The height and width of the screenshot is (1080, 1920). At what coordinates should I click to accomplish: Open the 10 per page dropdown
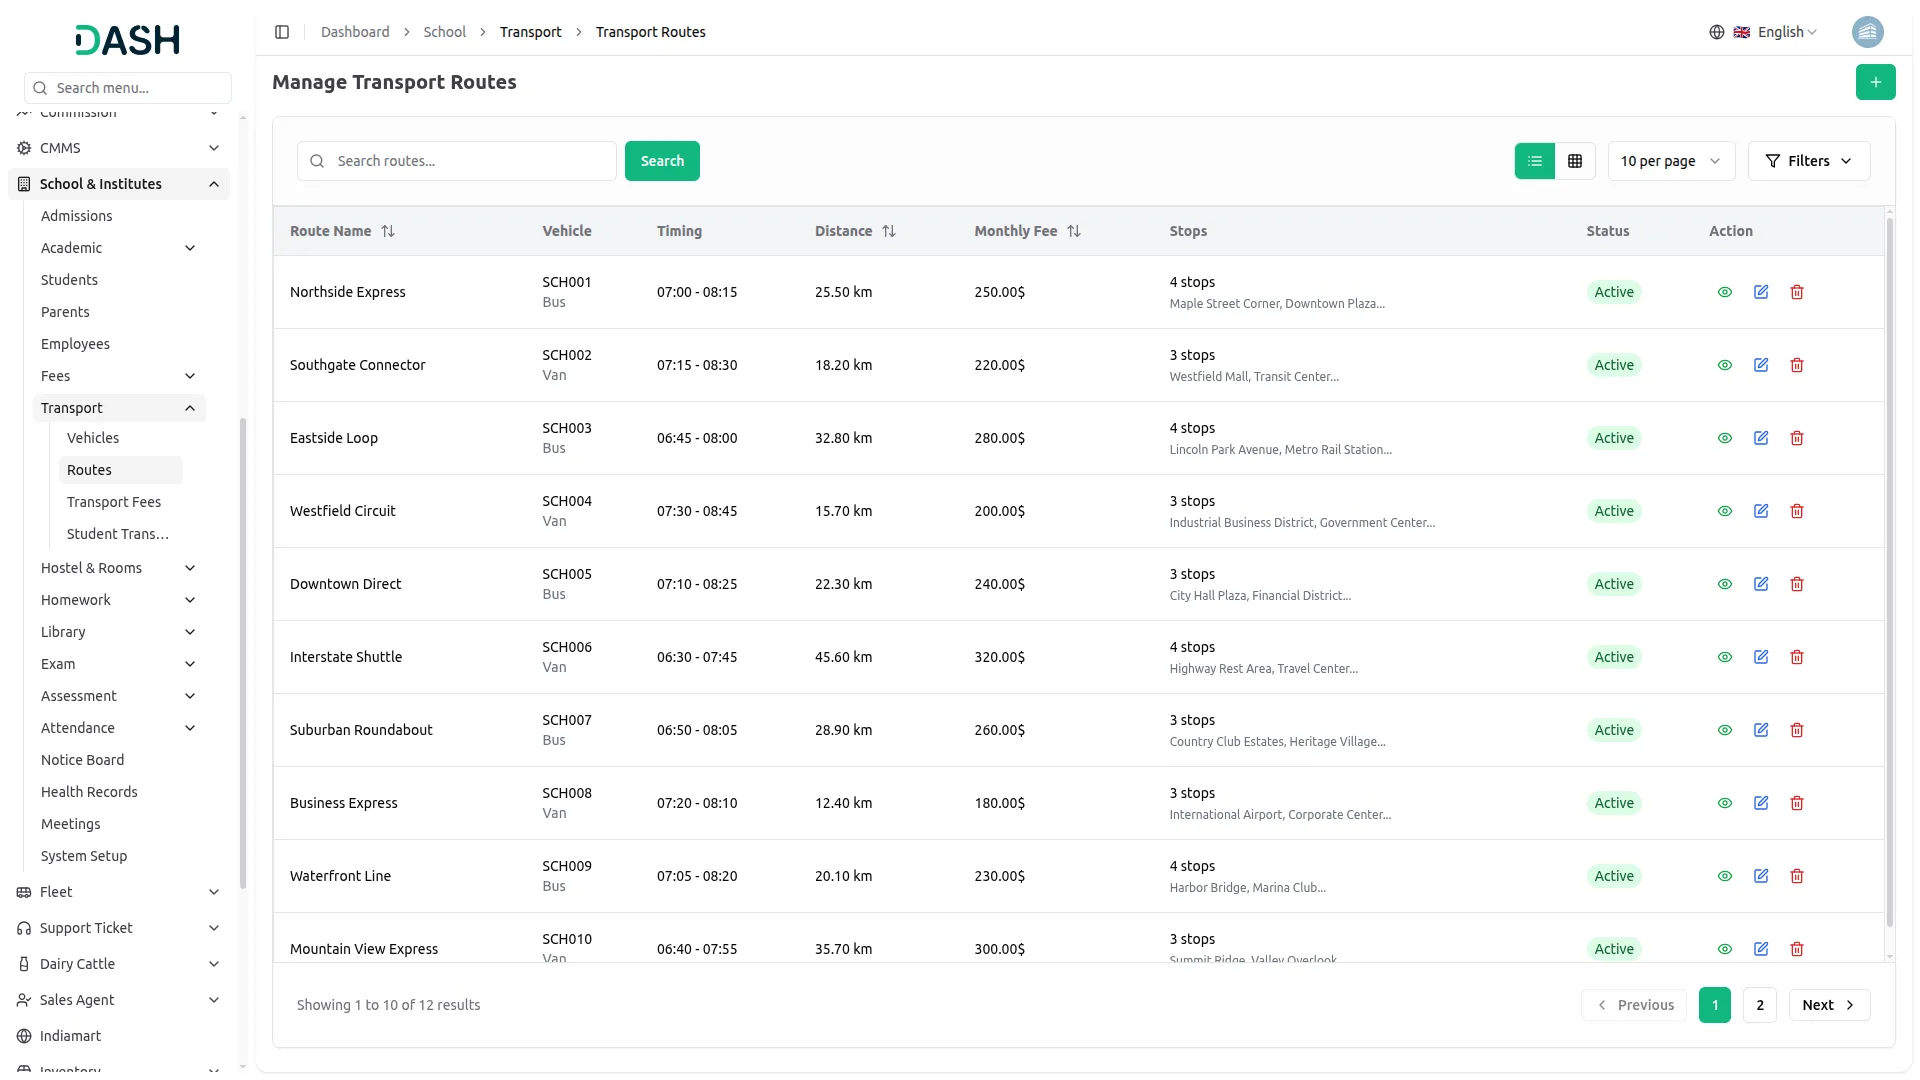(1670, 161)
